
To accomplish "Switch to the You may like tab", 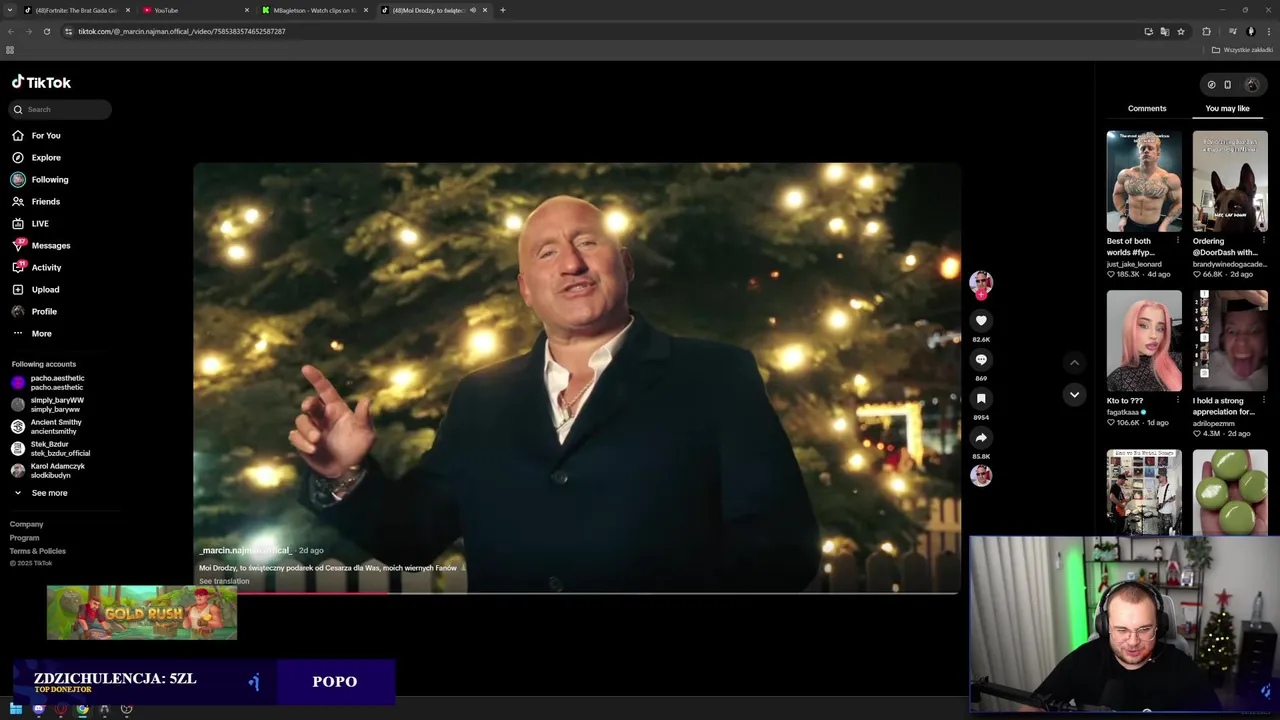I will [x=1227, y=108].
